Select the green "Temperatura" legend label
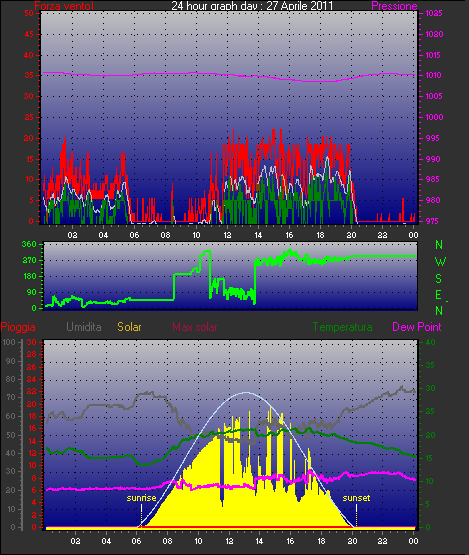This screenshot has height=555, width=469. 342,327
